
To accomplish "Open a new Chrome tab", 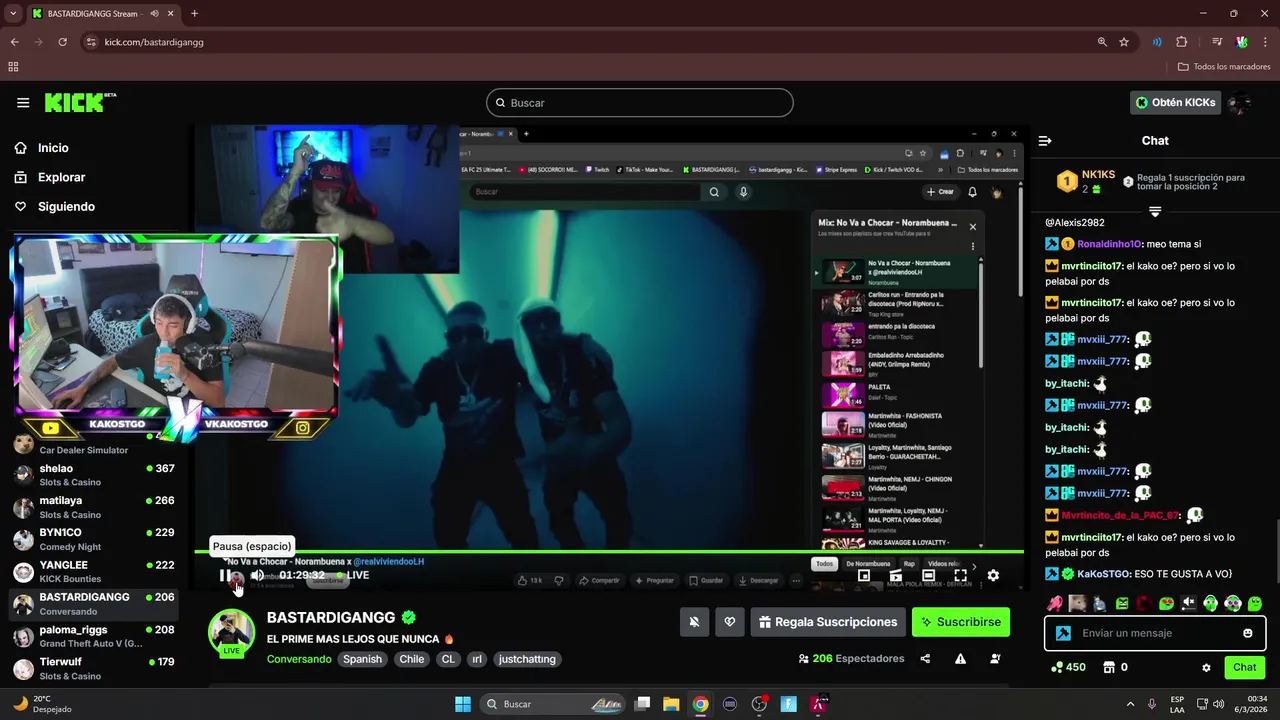I will point(194,13).
